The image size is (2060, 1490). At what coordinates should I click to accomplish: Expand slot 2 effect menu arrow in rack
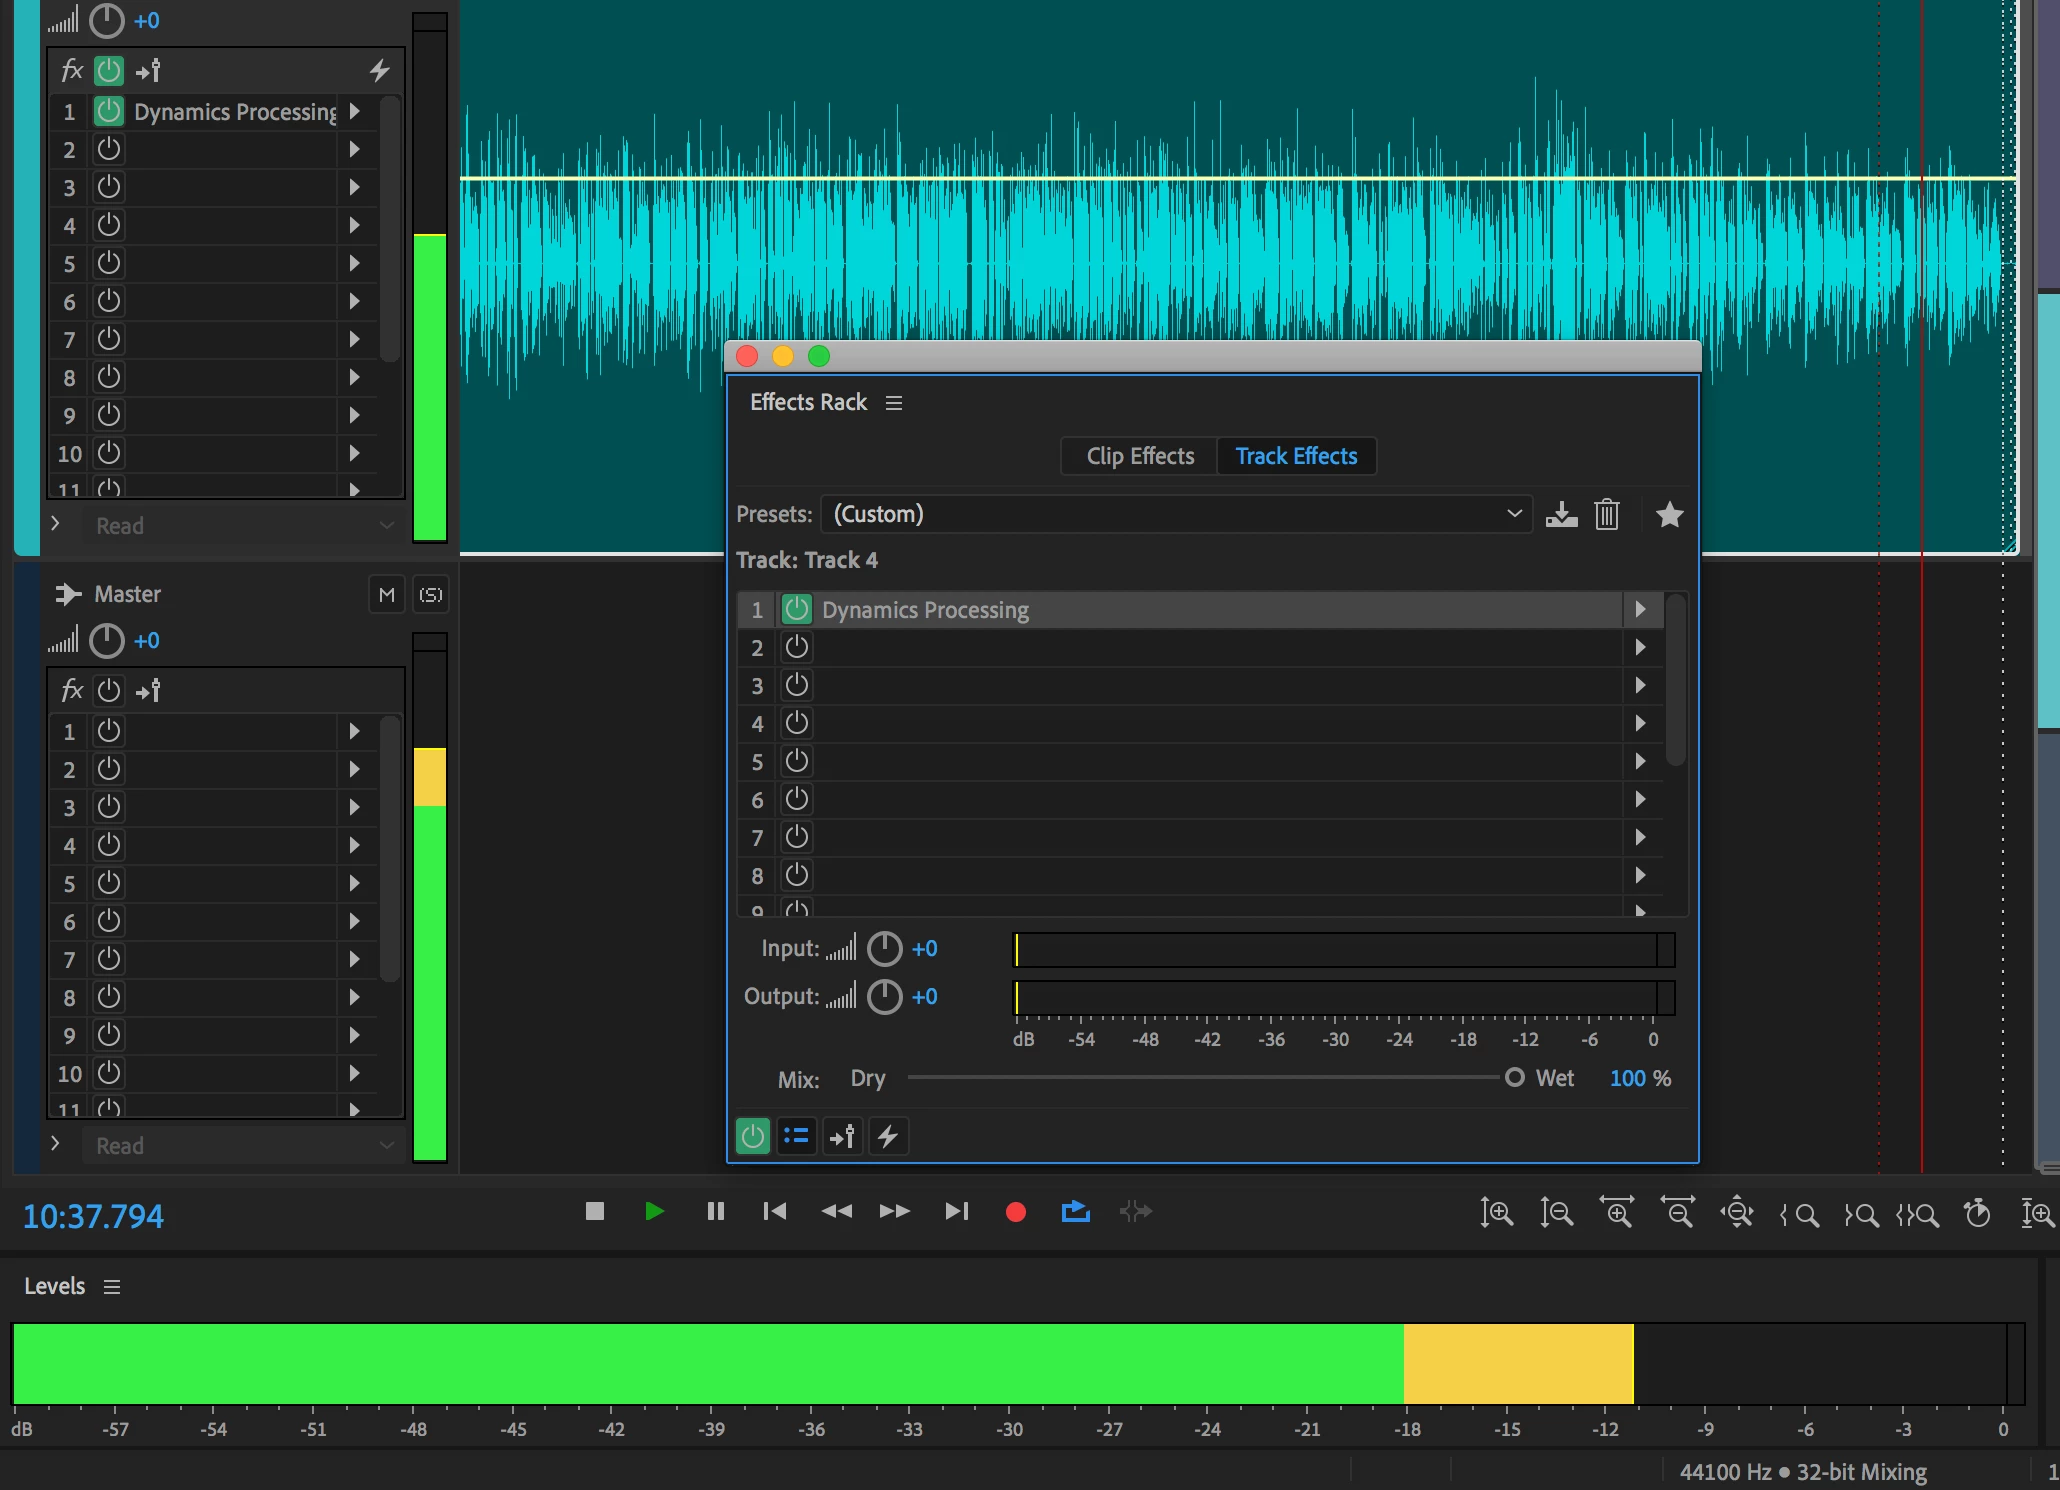coord(1640,648)
